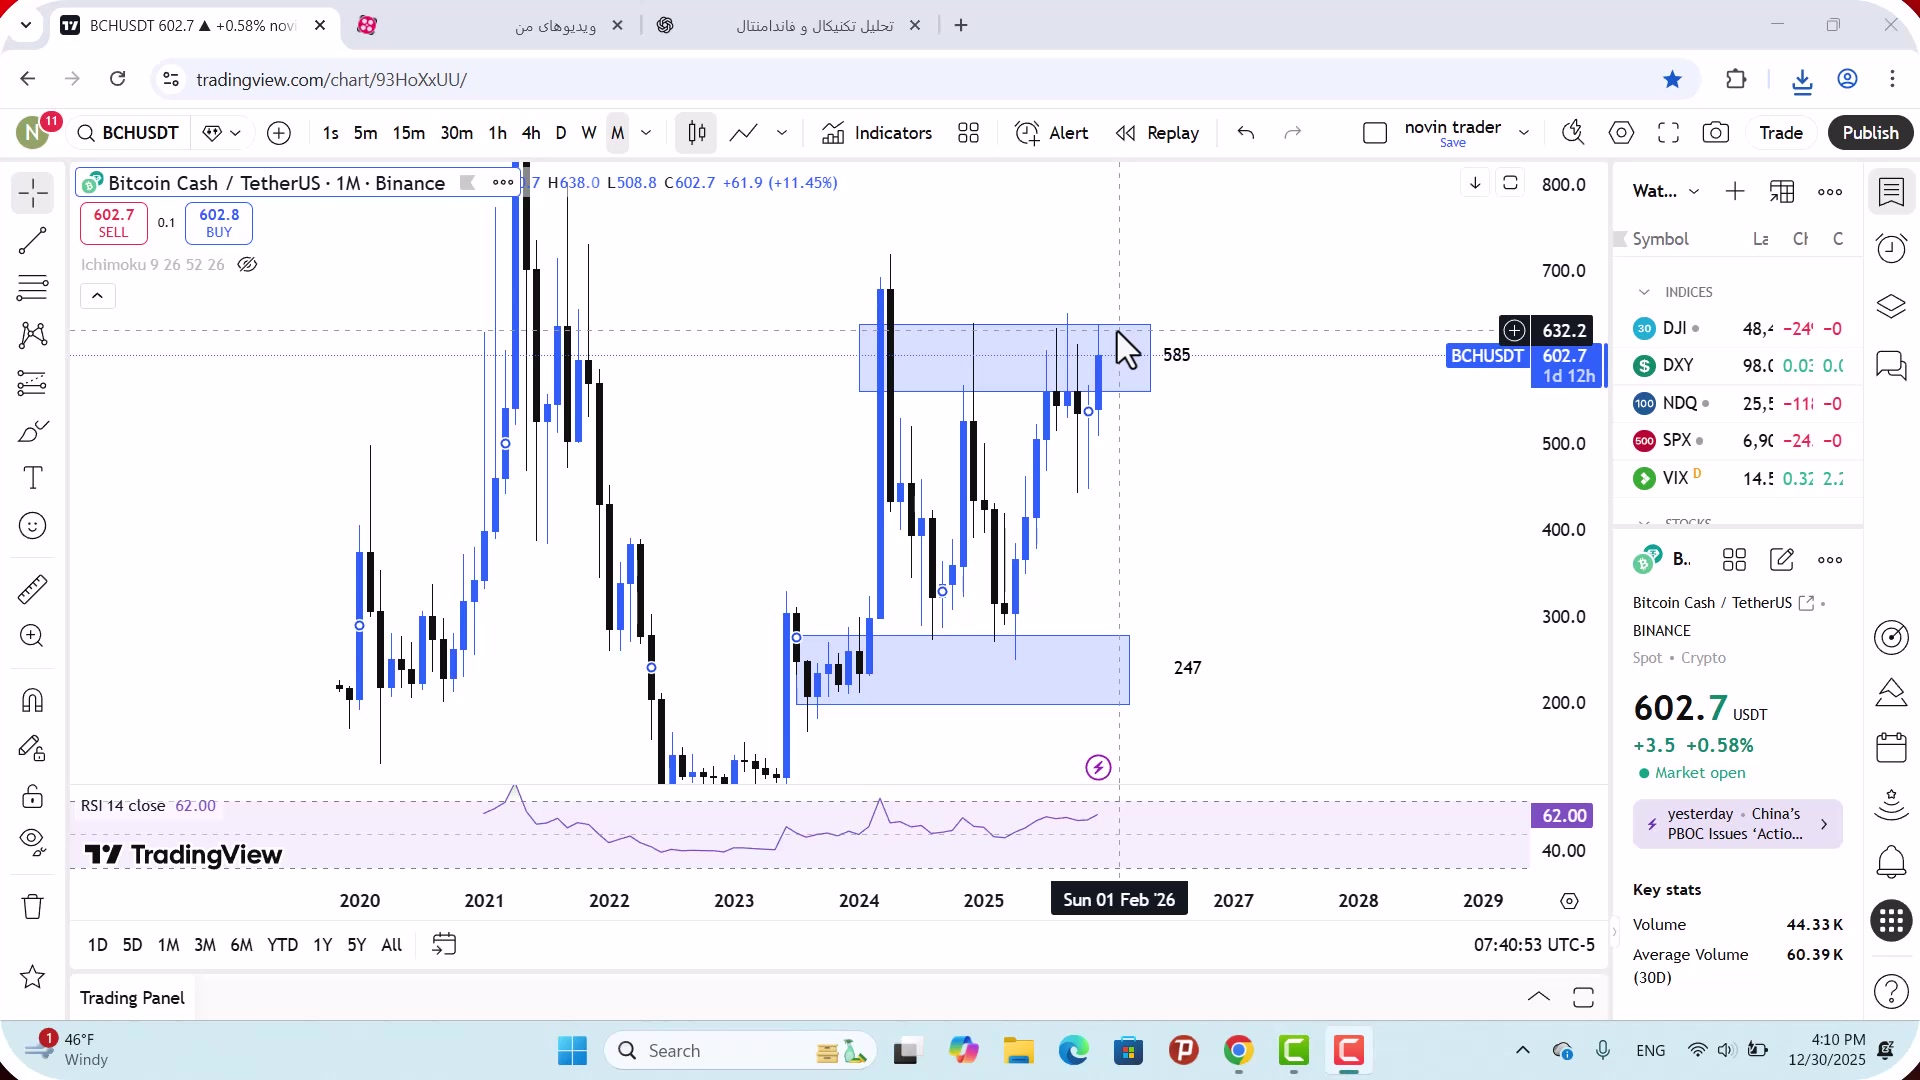The height and width of the screenshot is (1080, 1920).
Task: Expand the timeframe interval dropdown arrow
Action: coord(646,133)
